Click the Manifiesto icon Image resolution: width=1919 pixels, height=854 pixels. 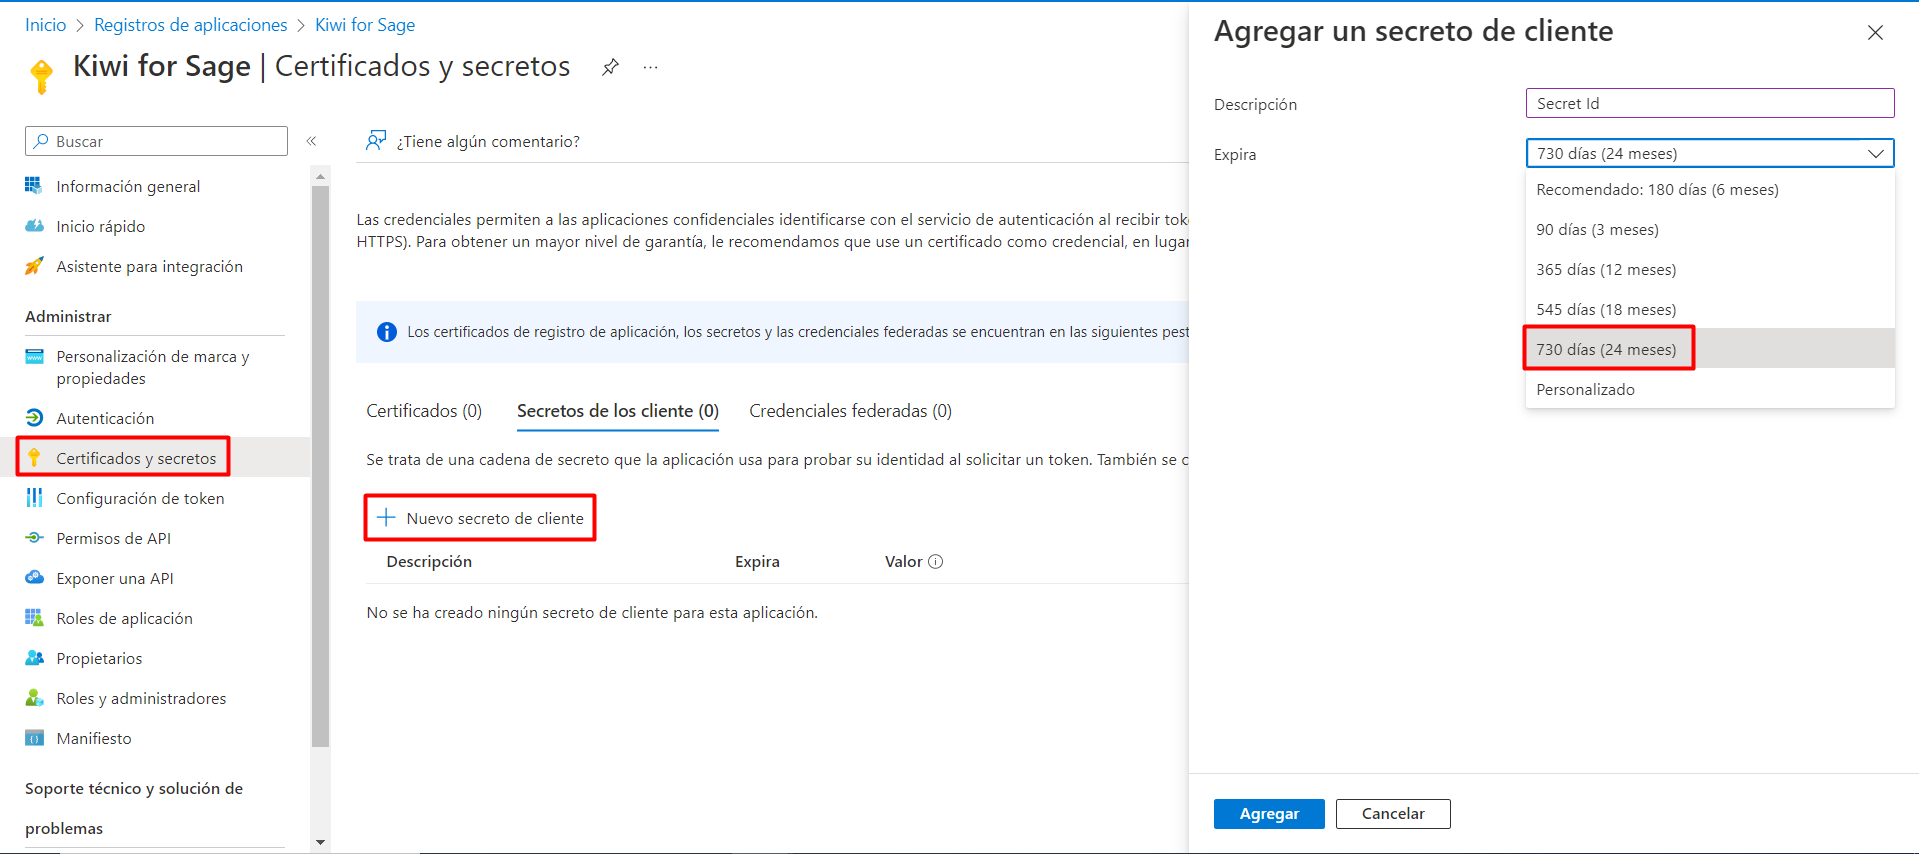click(34, 738)
